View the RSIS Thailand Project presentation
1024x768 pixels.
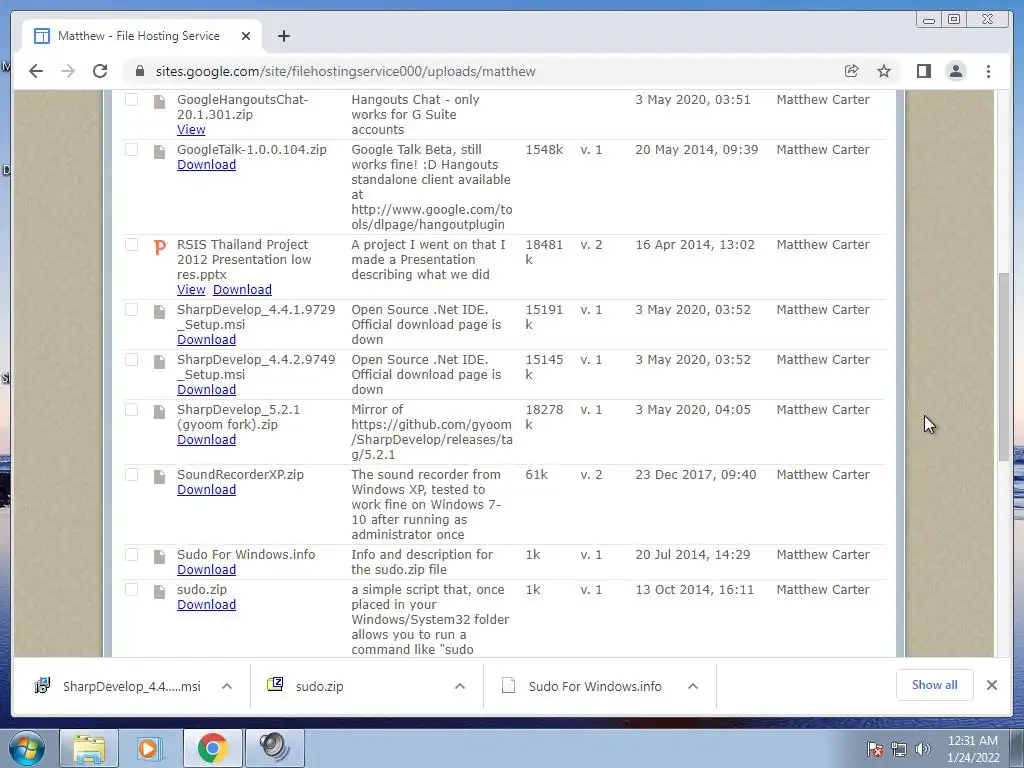point(191,289)
